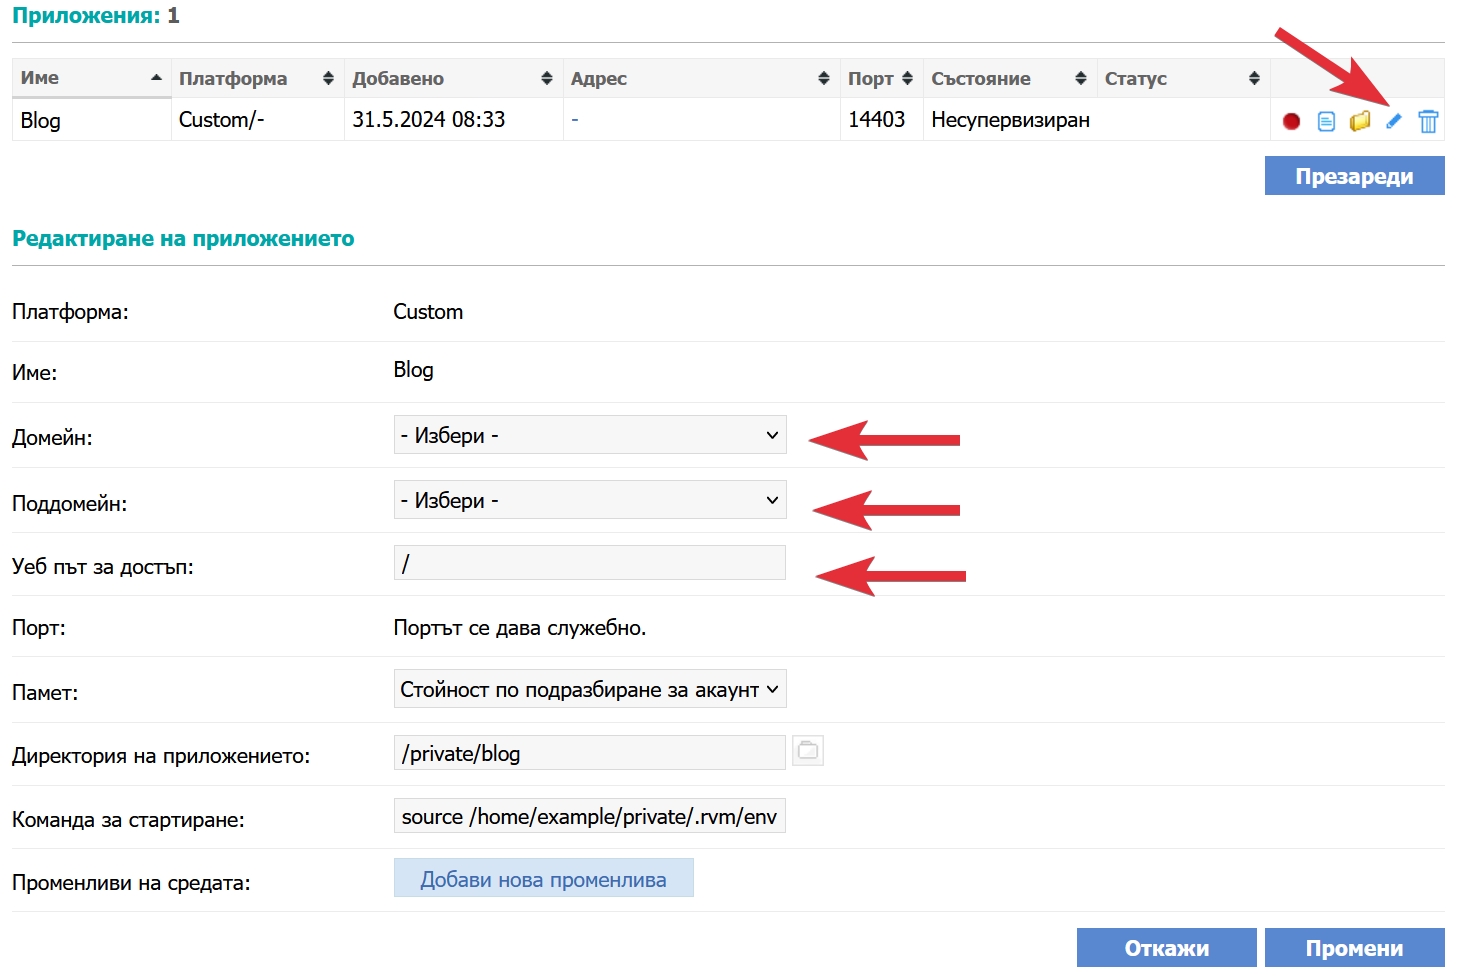
Task: Sort table by Статус column
Action: (x=1183, y=78)
